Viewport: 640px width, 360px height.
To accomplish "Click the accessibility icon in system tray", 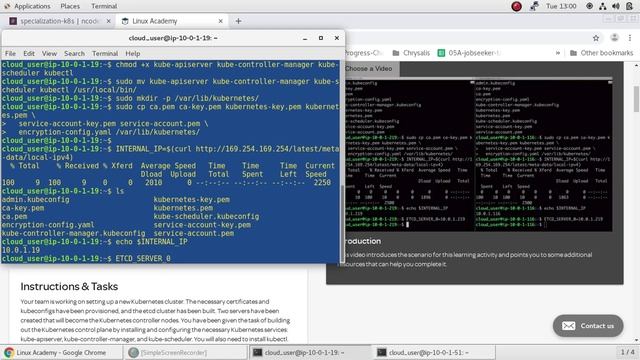I will [589, 6].
